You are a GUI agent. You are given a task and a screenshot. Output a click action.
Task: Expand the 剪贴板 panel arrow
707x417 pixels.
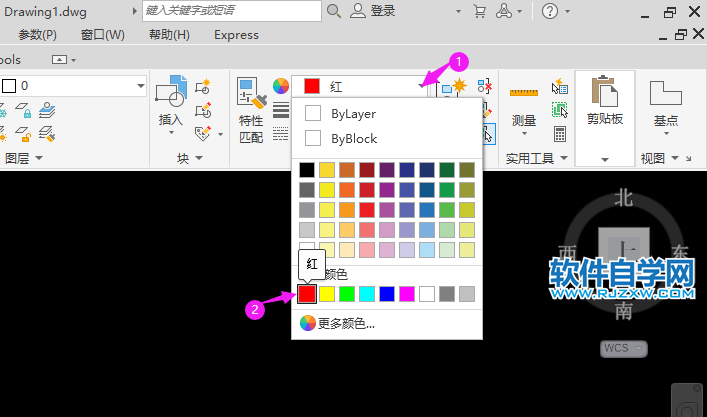pos(605,160)
